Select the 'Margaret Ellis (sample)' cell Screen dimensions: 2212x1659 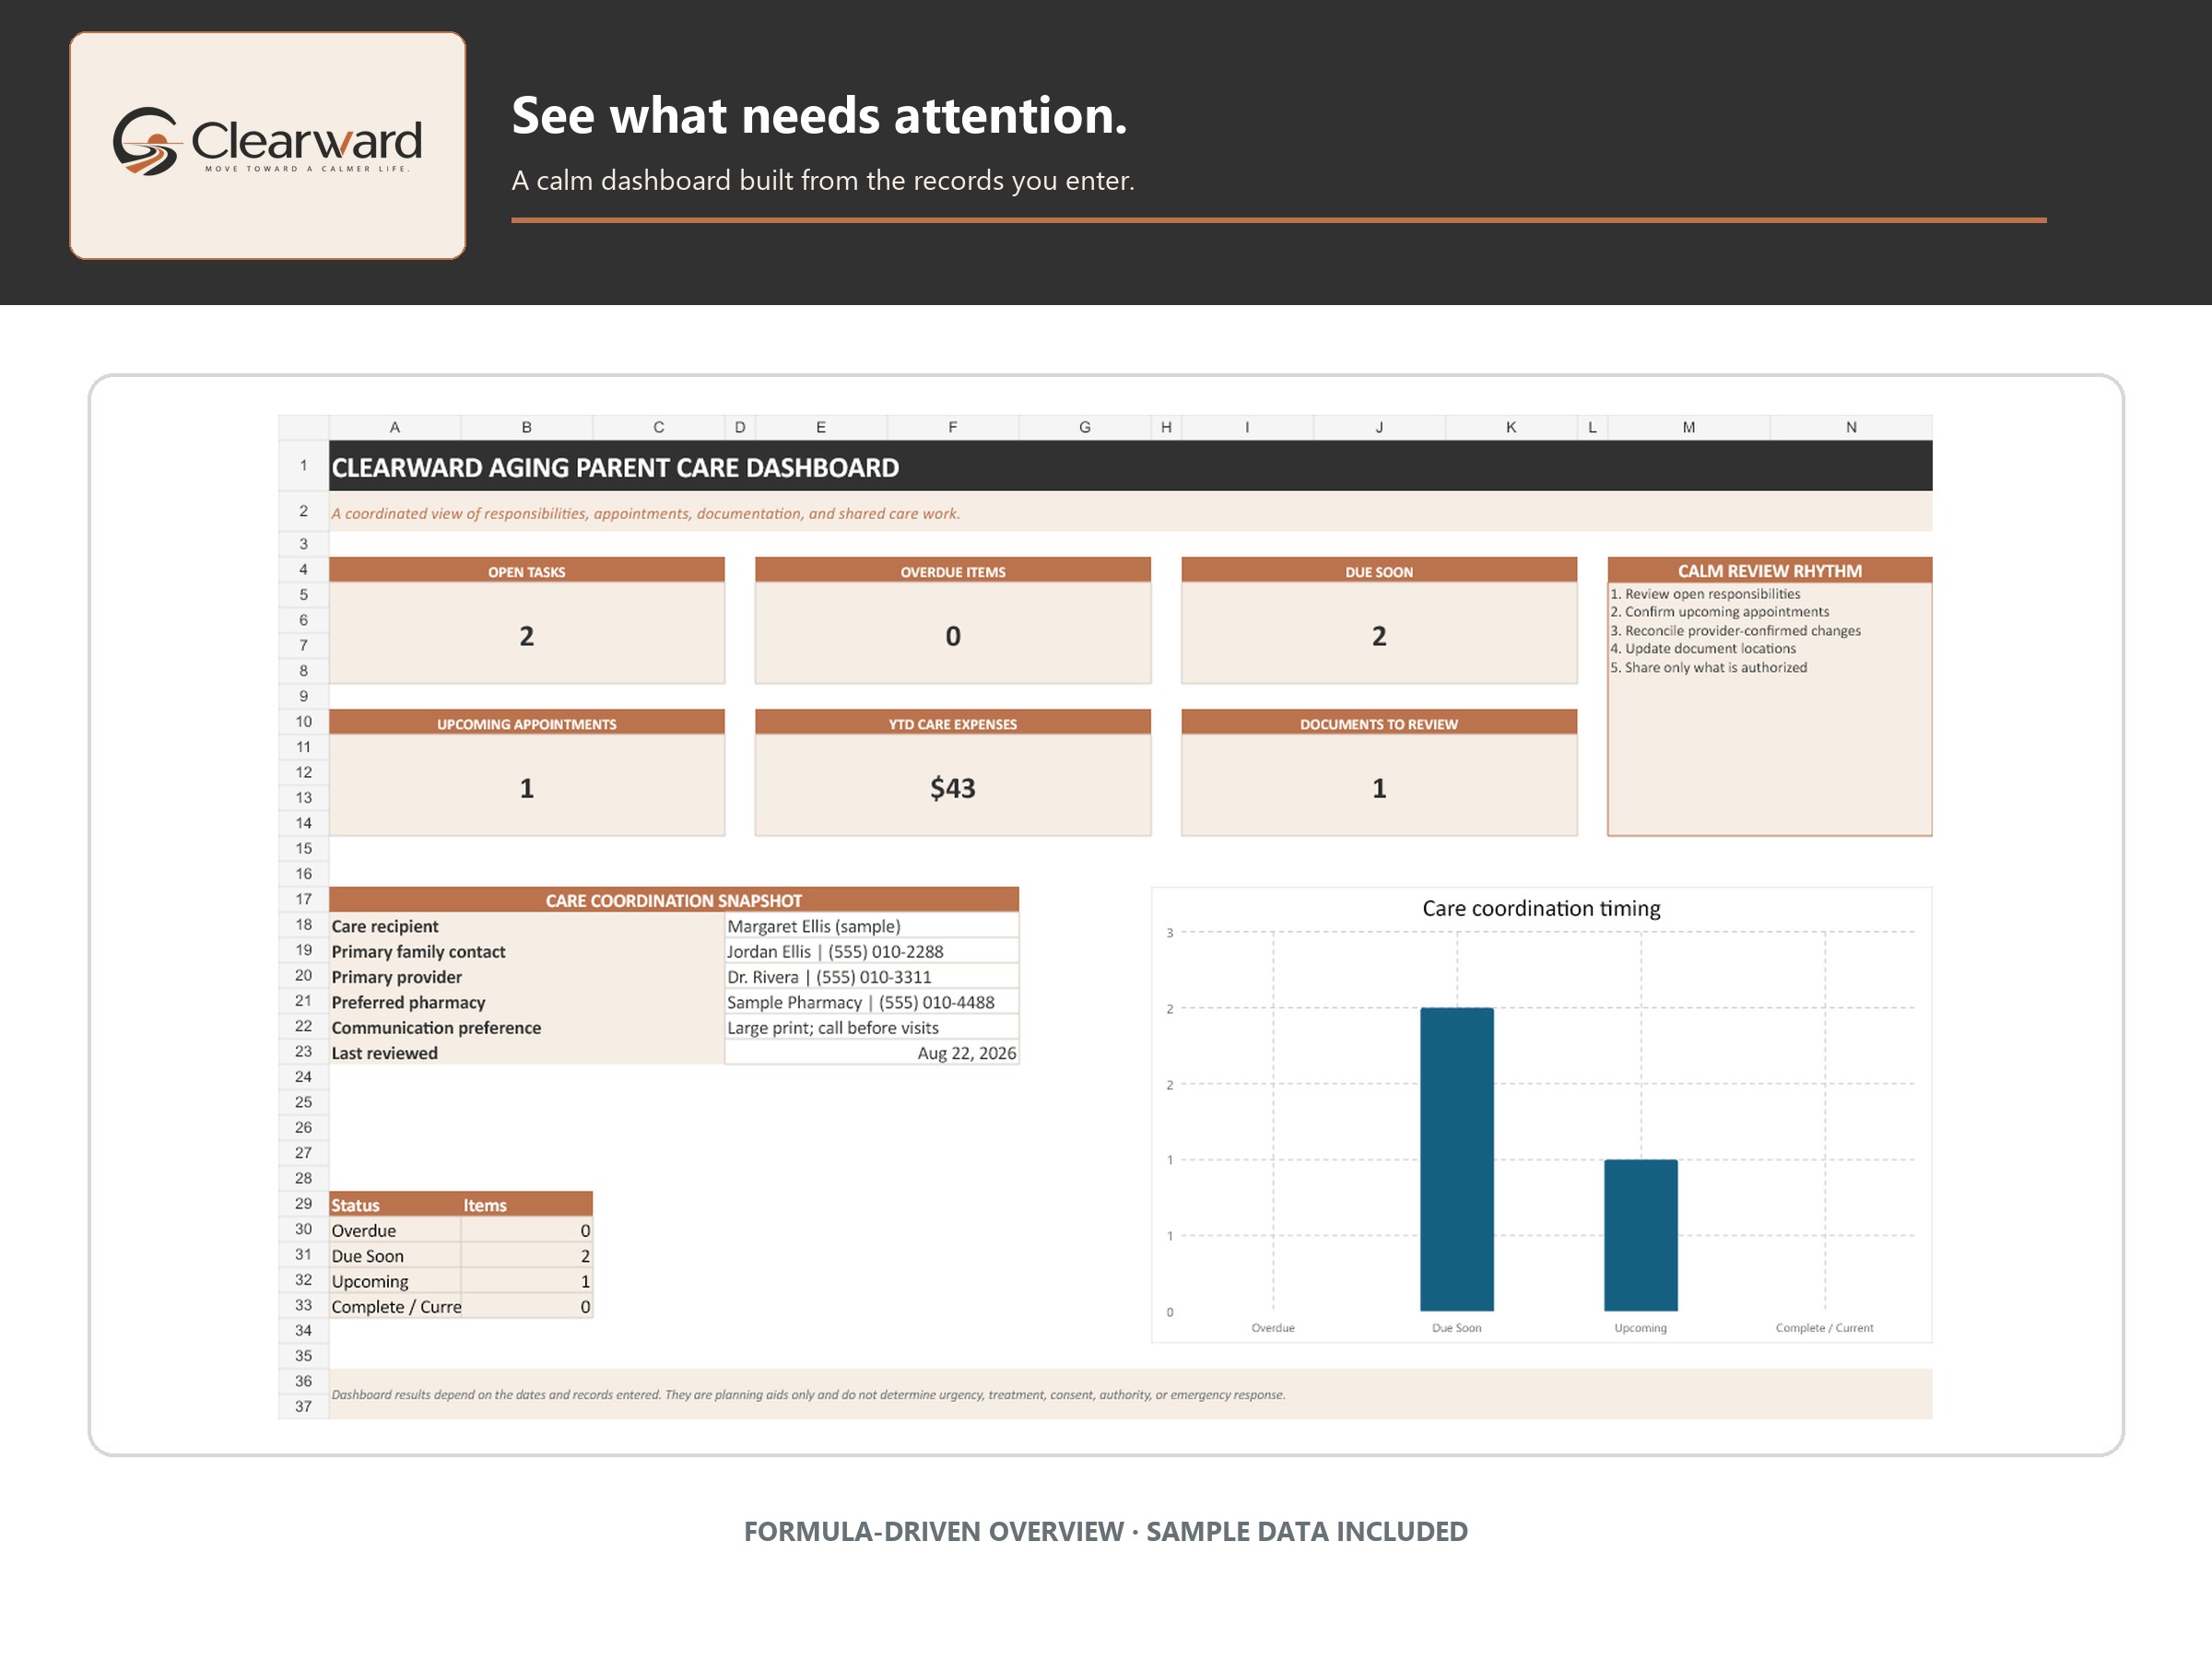point(871,926)
